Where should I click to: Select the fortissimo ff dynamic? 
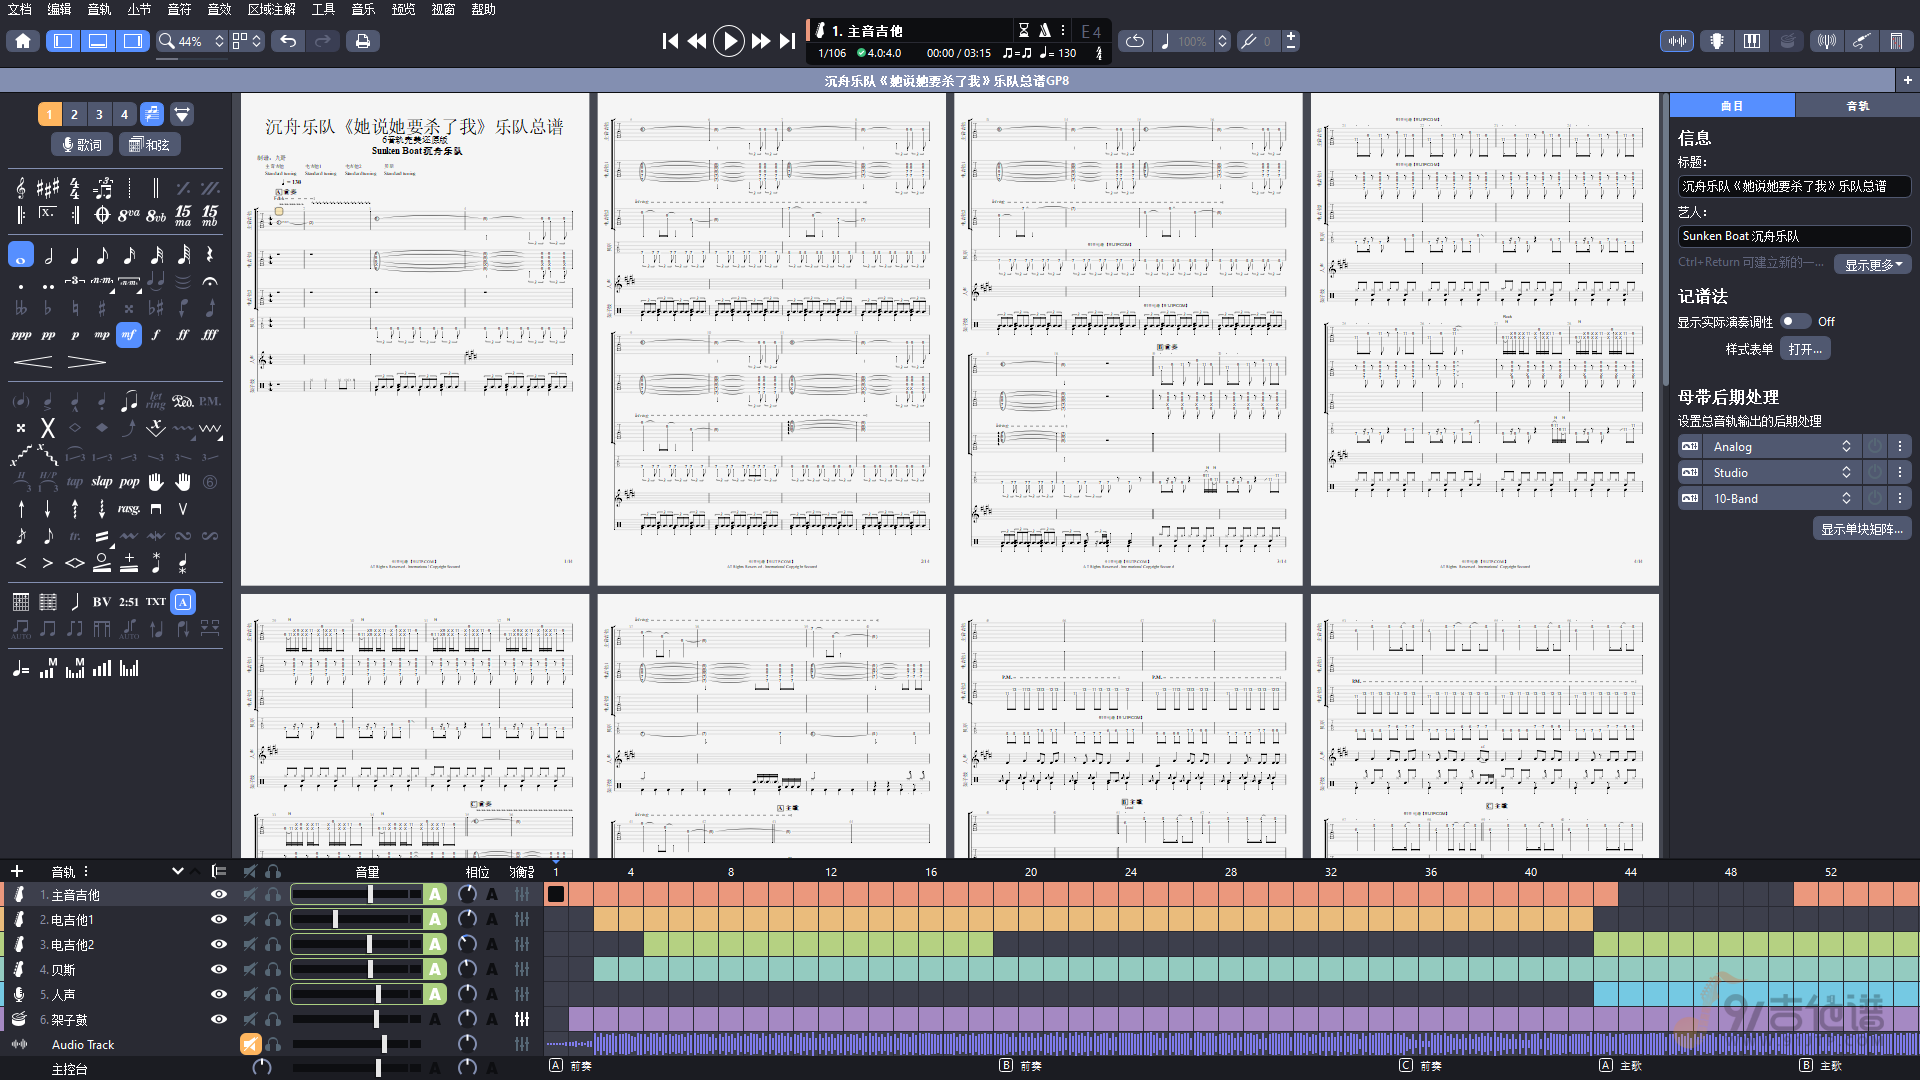tap(183, 335)
